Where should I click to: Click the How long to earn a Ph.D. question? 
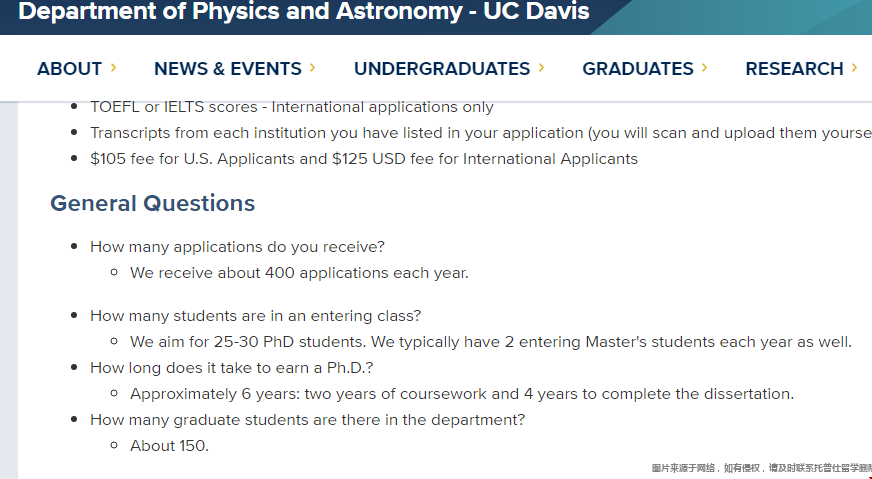pos(232,368)
